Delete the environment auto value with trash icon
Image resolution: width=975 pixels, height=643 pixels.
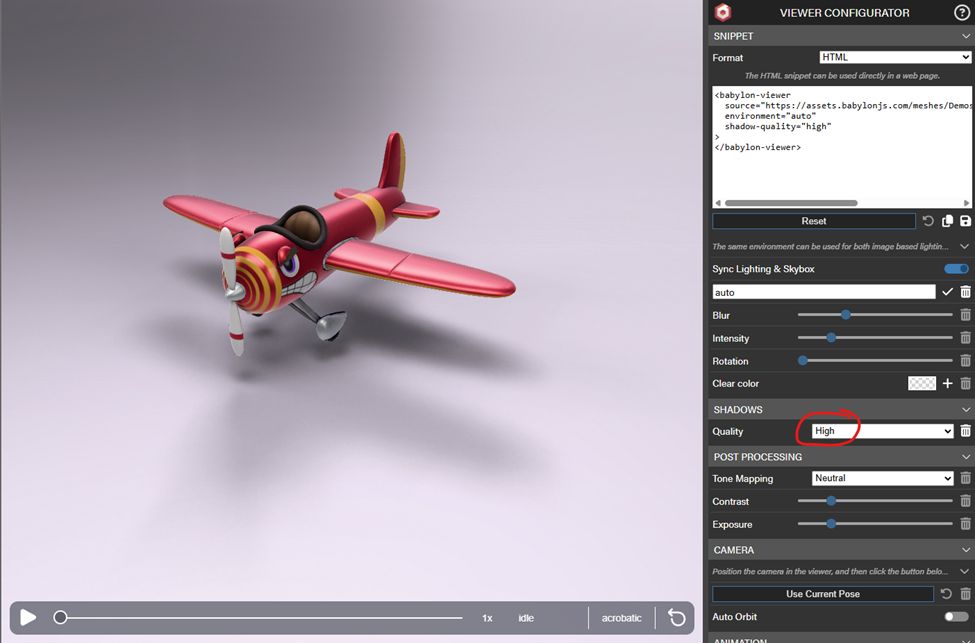click(x=965, y=292)
